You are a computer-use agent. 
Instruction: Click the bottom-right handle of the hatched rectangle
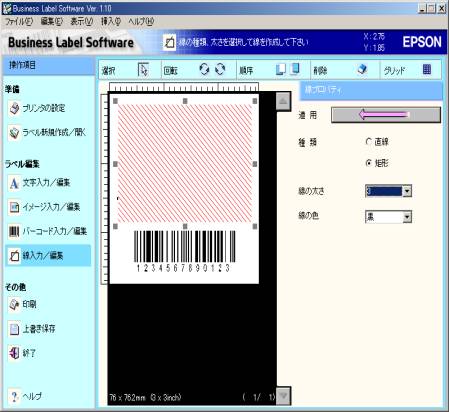[255, 226]
